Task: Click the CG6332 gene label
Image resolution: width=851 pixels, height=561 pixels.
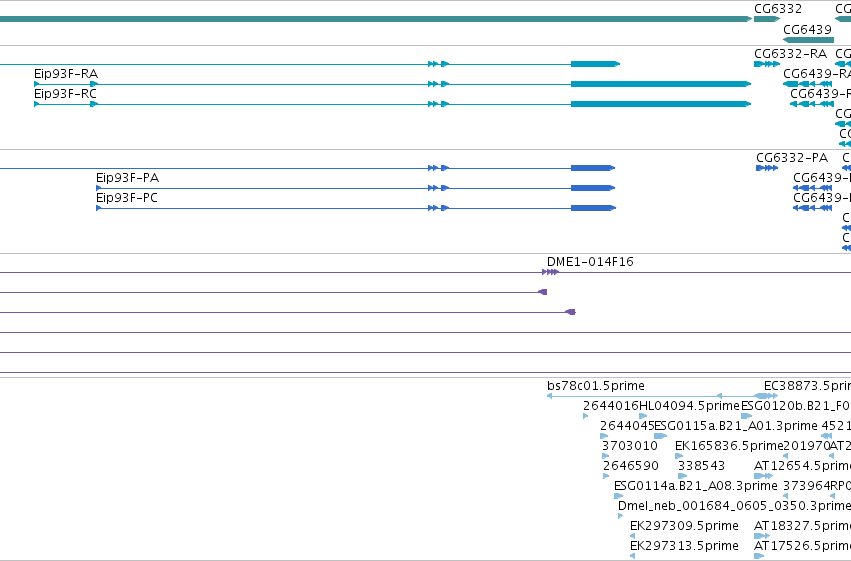Action: [x=778, y=9]
